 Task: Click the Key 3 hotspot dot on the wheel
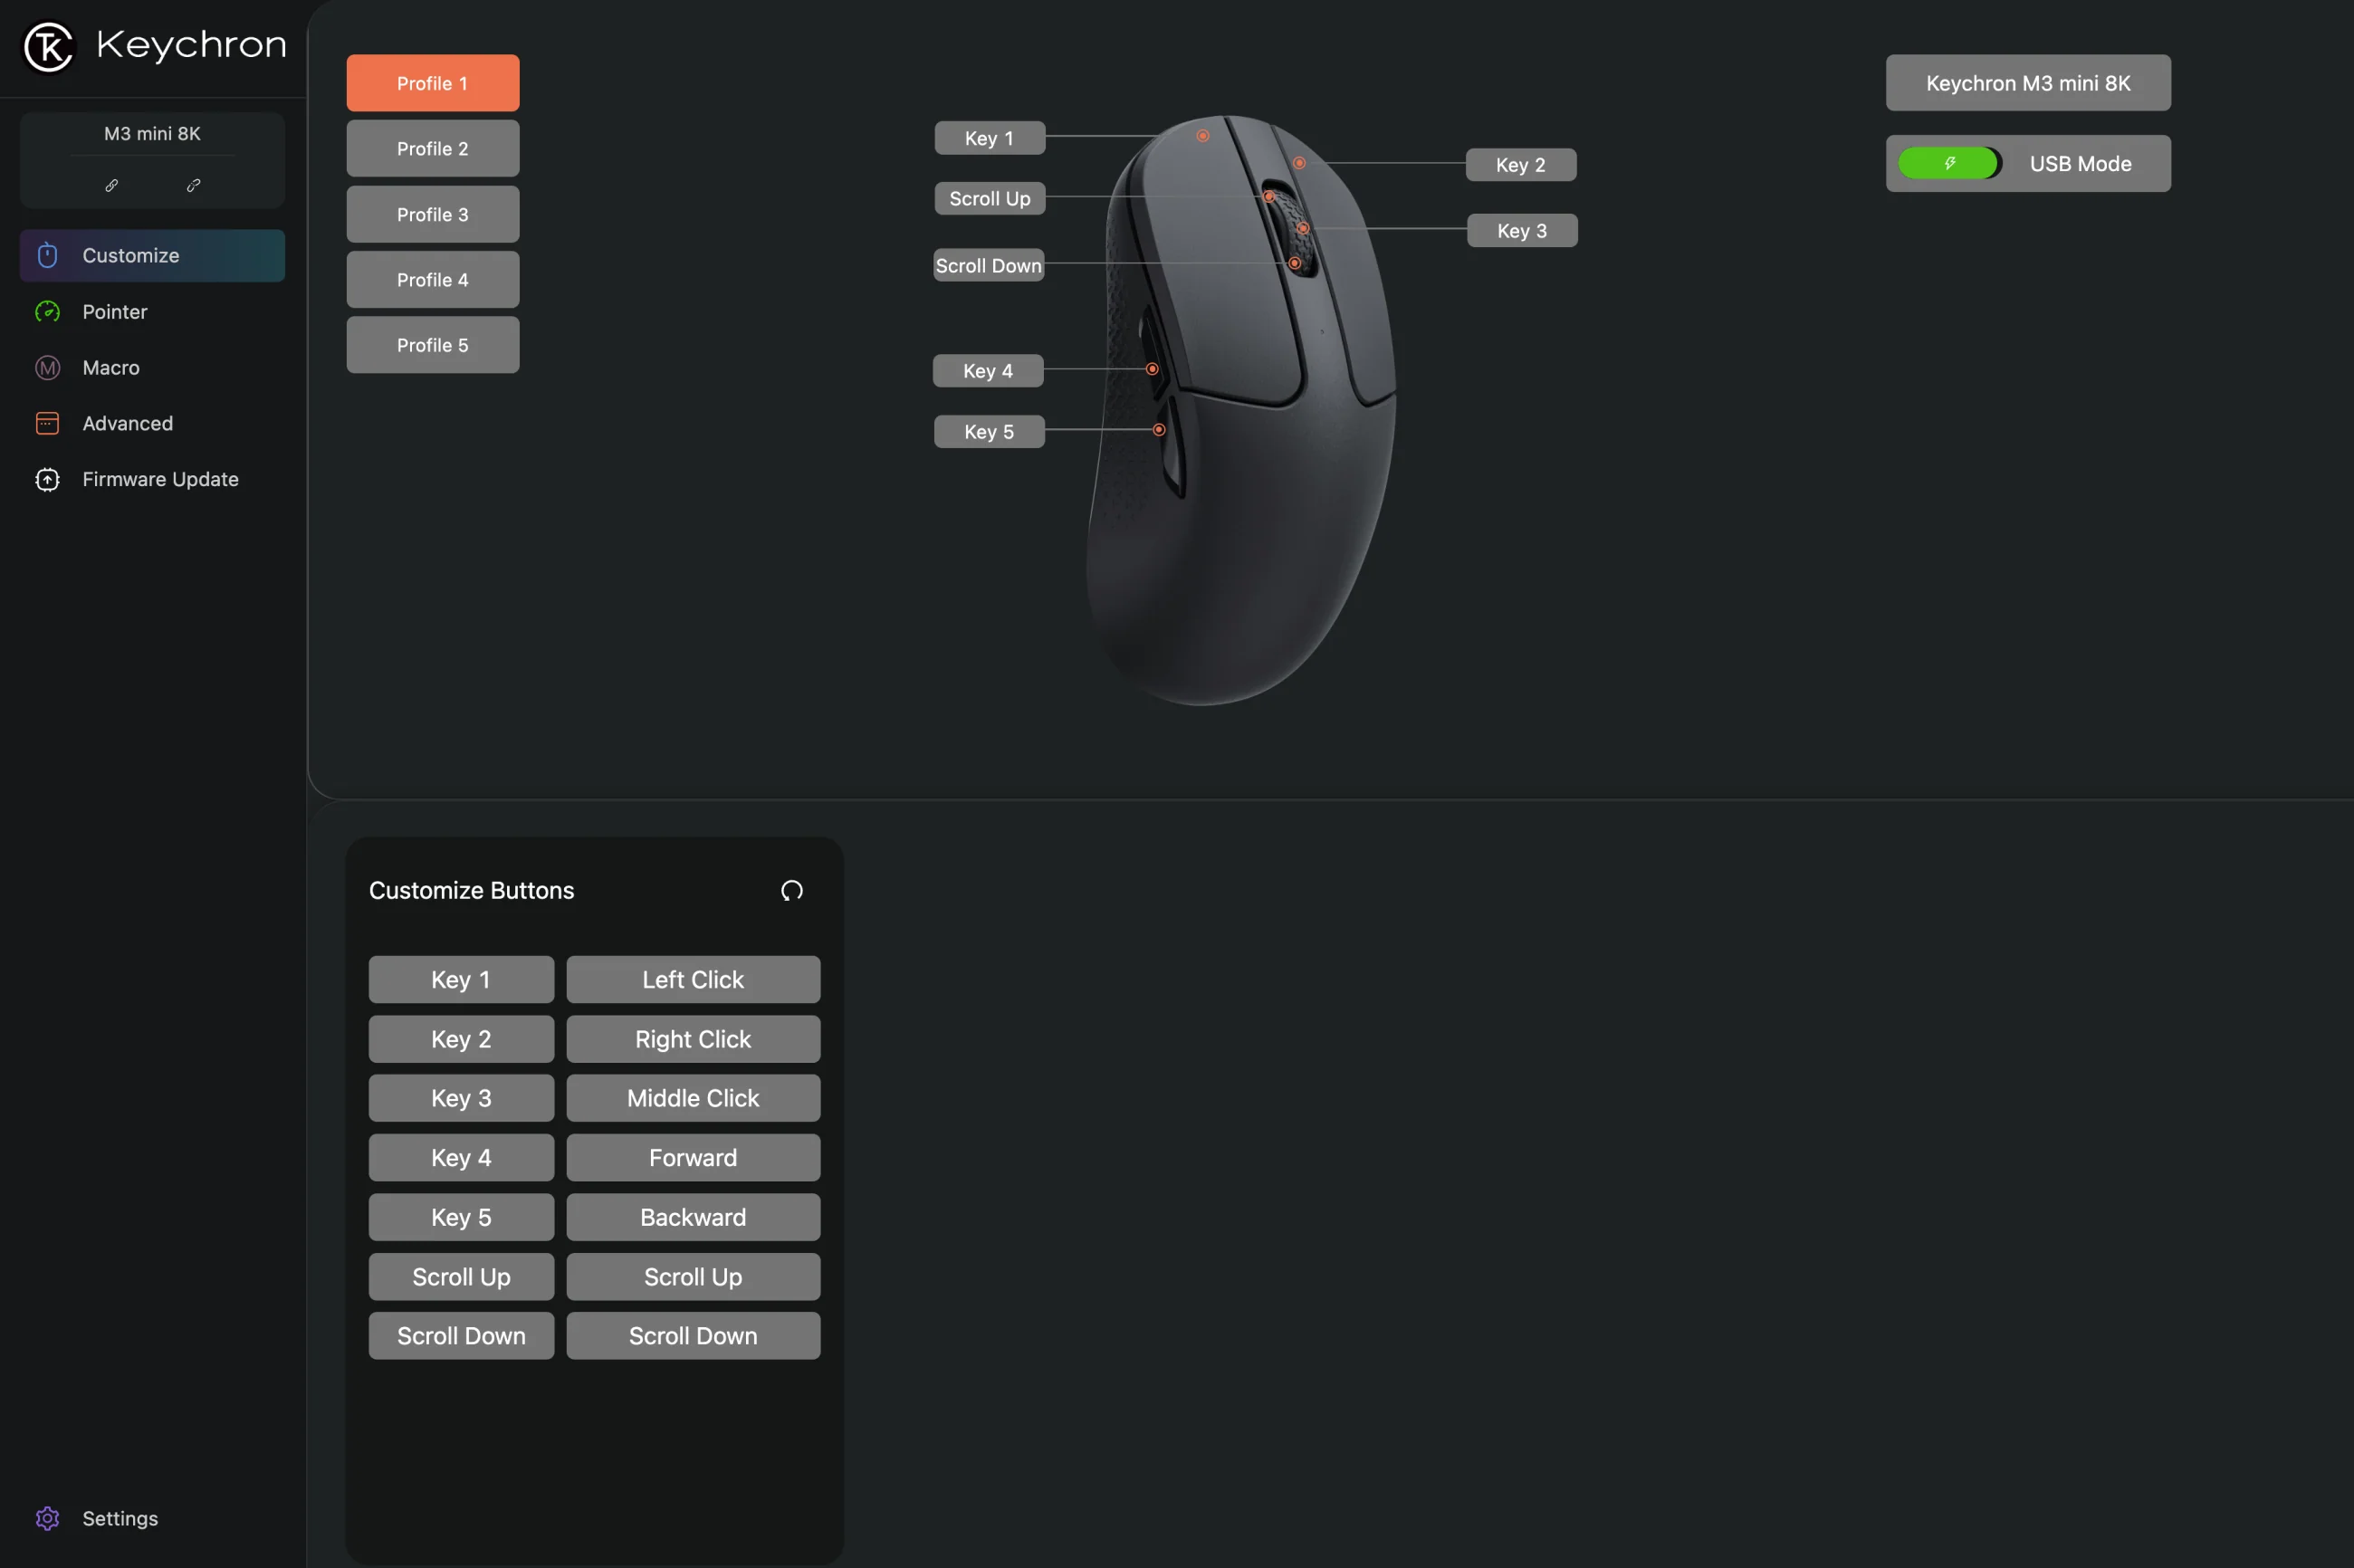click(x=1303, y=228)
